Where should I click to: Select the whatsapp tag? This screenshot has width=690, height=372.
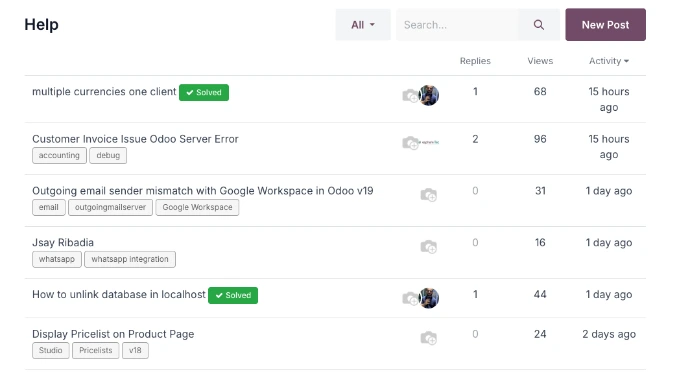tap(57, 259)
